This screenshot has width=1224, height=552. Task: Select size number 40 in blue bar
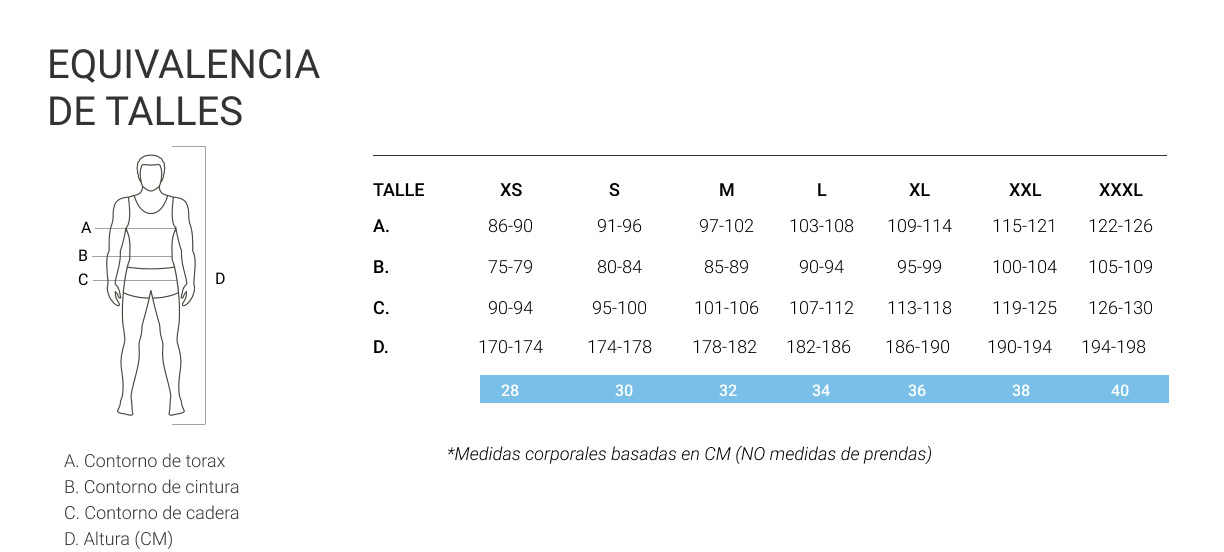point(1120,390)
